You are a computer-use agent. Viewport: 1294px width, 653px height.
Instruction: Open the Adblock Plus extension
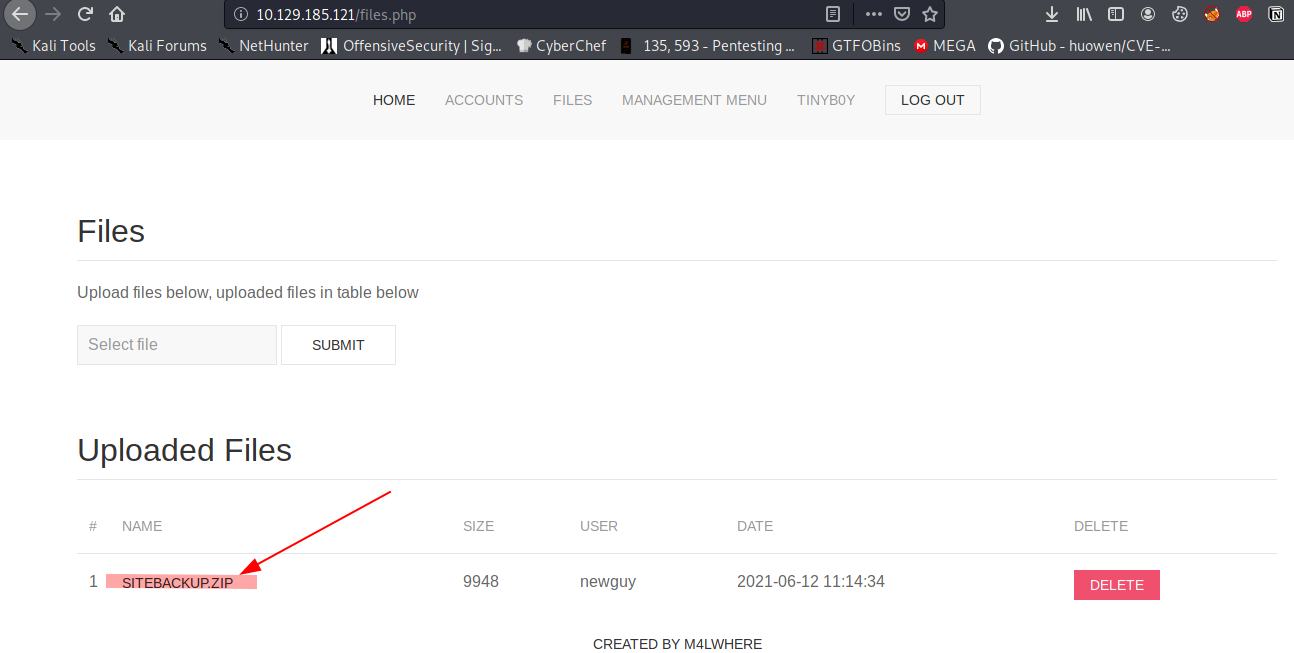[x=1243, y=14]
